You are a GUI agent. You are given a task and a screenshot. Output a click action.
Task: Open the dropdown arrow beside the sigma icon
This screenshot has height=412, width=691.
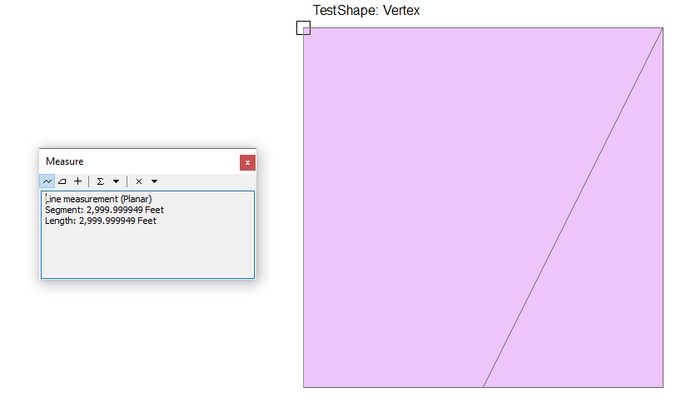tap(116, 181)
